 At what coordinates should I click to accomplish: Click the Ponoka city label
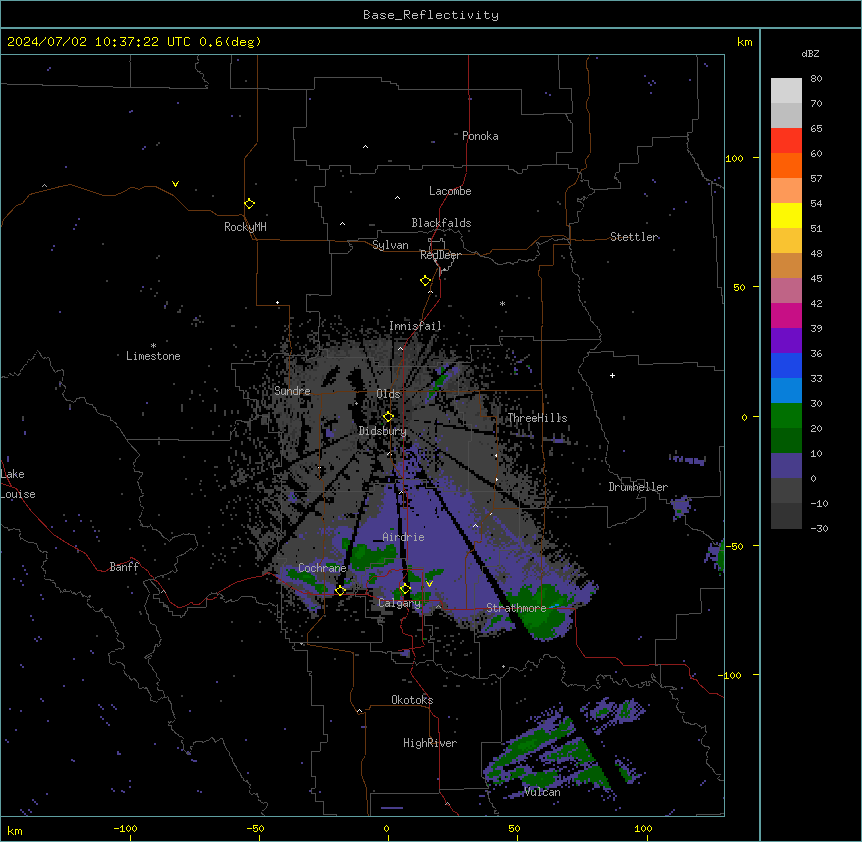click(x=480, y=136)
